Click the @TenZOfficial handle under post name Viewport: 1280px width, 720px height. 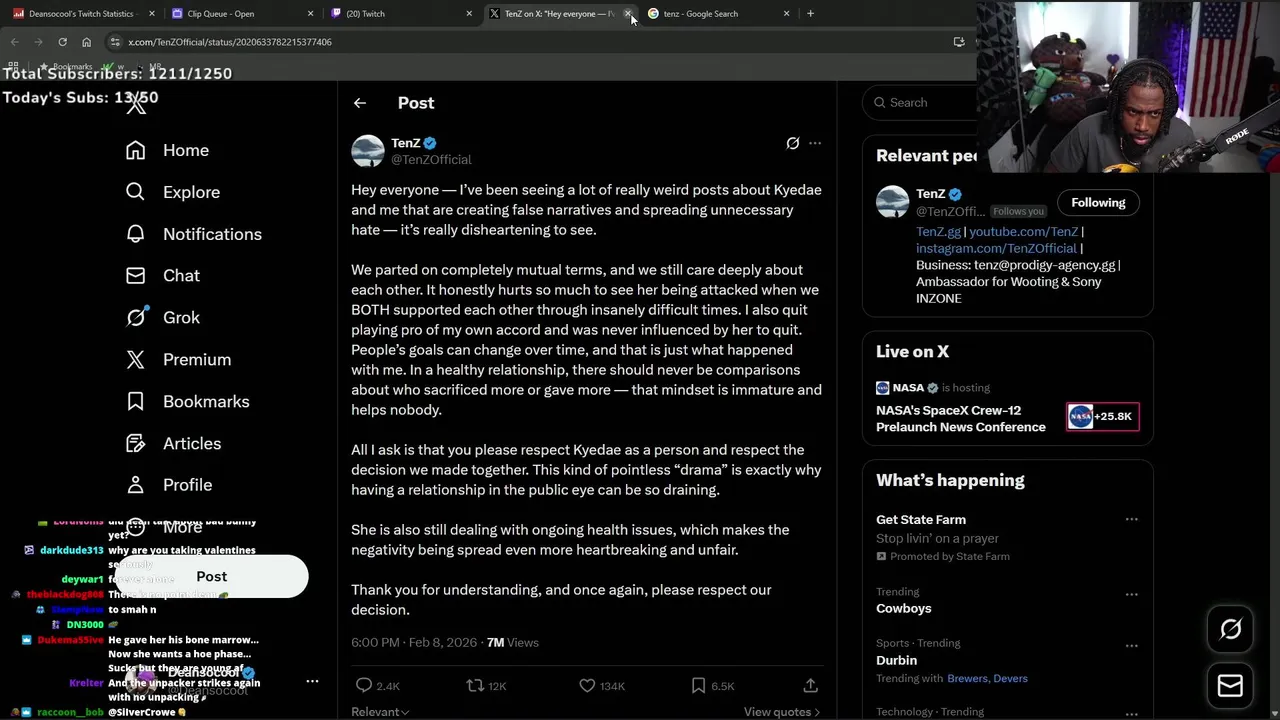(x=431, y=160)
